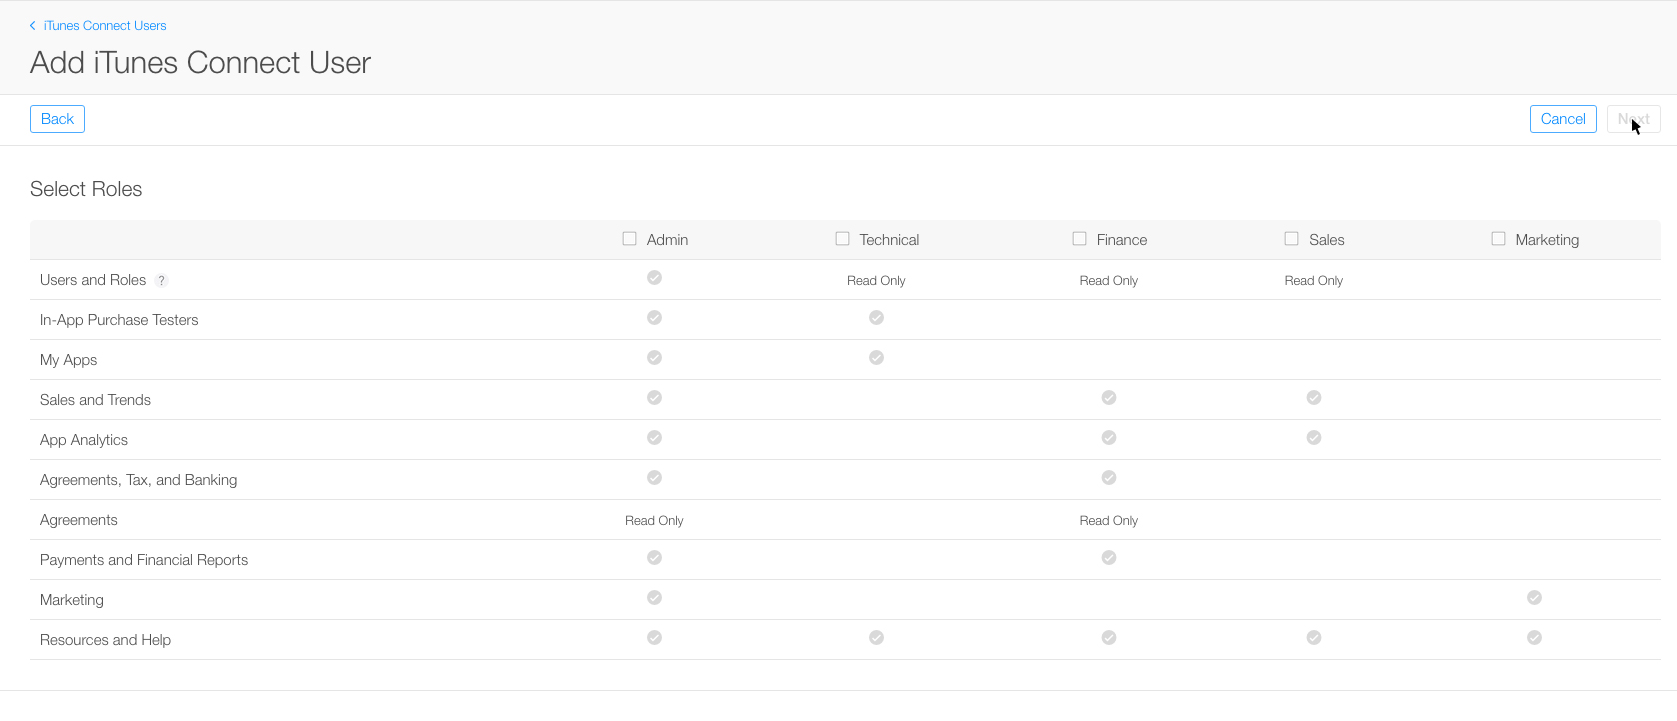Screen dimensions: 1677x721
Task: Click the Technical checkmark in My Apps row
Action: tap(876, 357)
